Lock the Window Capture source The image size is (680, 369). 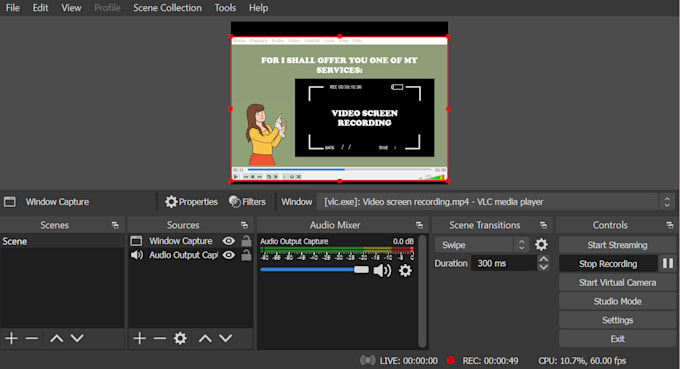coord(246,241)
